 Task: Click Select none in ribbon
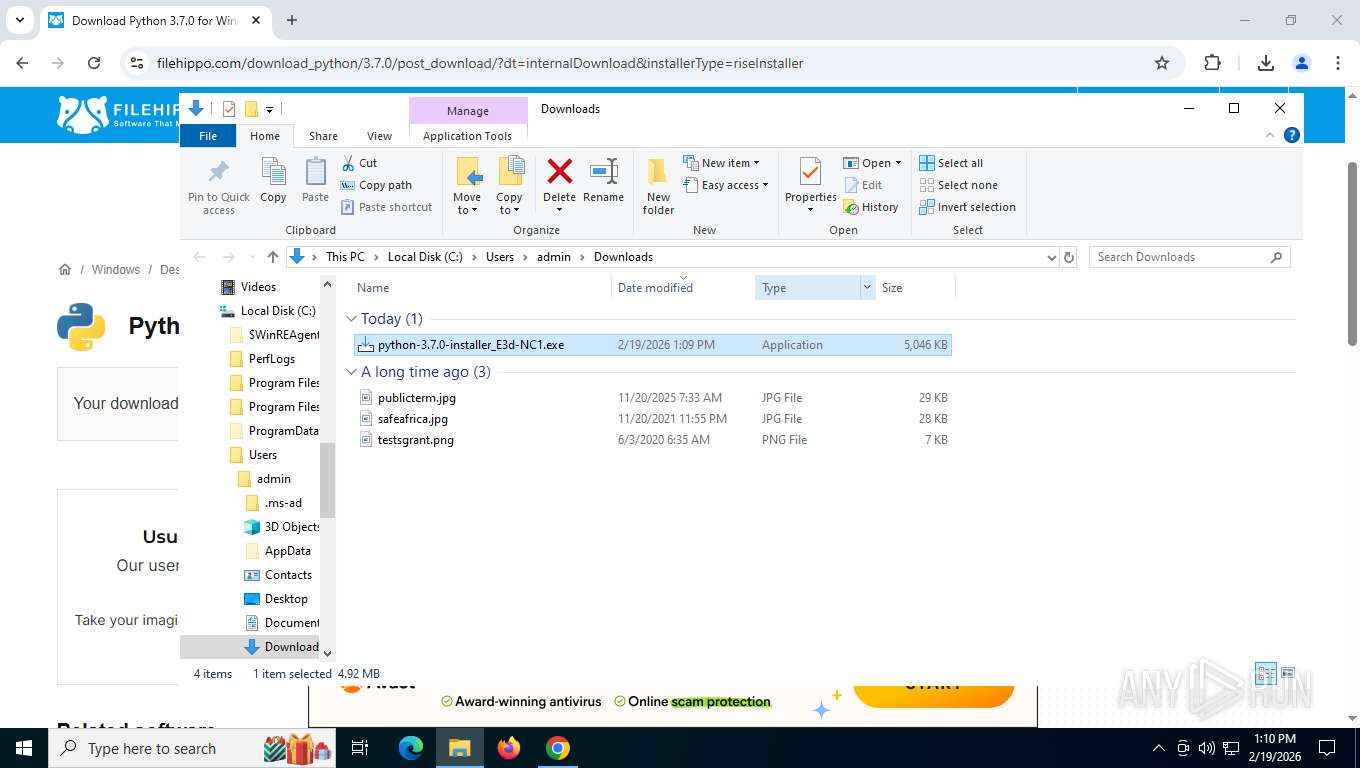click(x=958, y=185)
